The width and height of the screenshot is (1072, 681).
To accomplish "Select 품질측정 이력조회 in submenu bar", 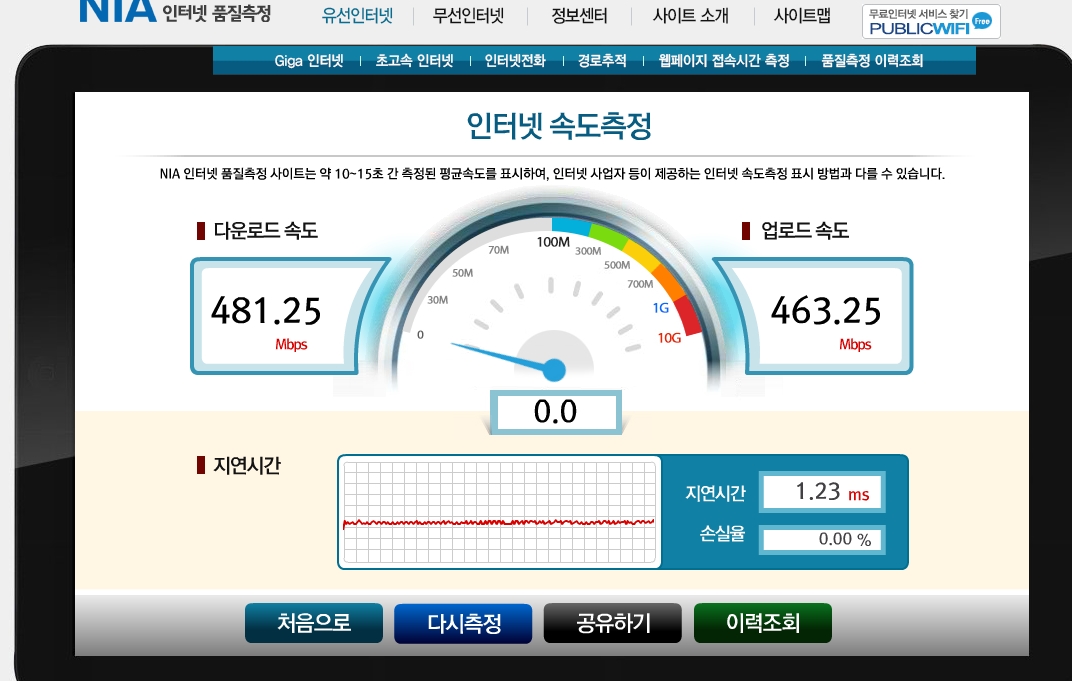I will (x=872, y=61).
